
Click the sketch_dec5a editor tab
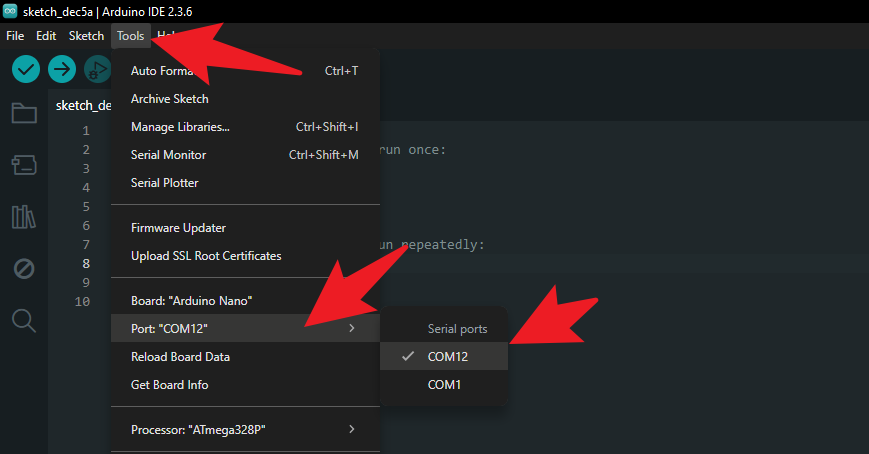tap(83, 105)
